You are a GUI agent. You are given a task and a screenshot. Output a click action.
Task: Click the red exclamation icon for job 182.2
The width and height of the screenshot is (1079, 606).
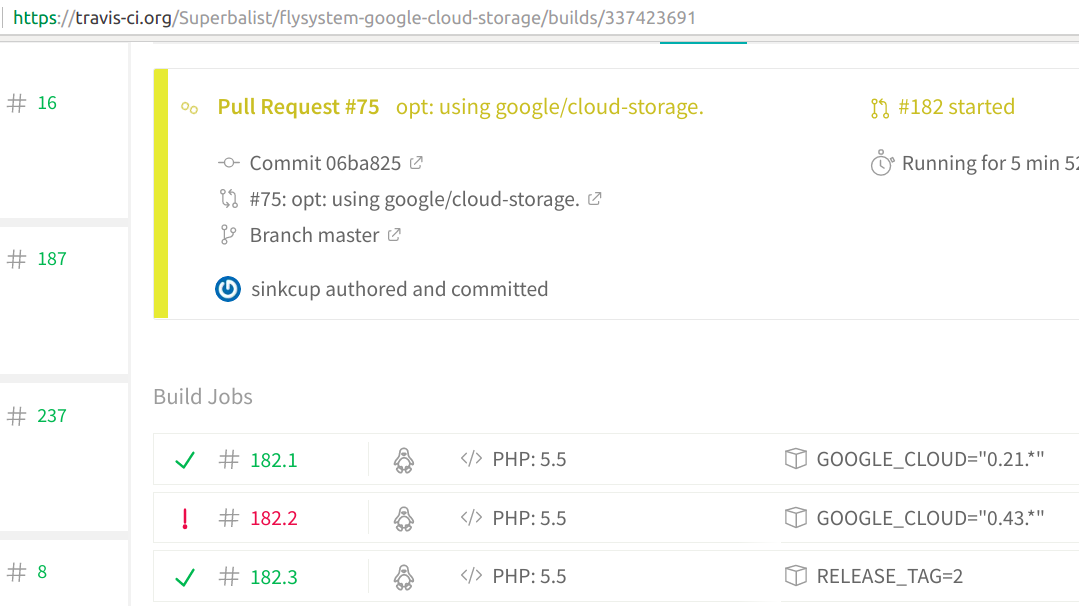(x=184, y=518)
